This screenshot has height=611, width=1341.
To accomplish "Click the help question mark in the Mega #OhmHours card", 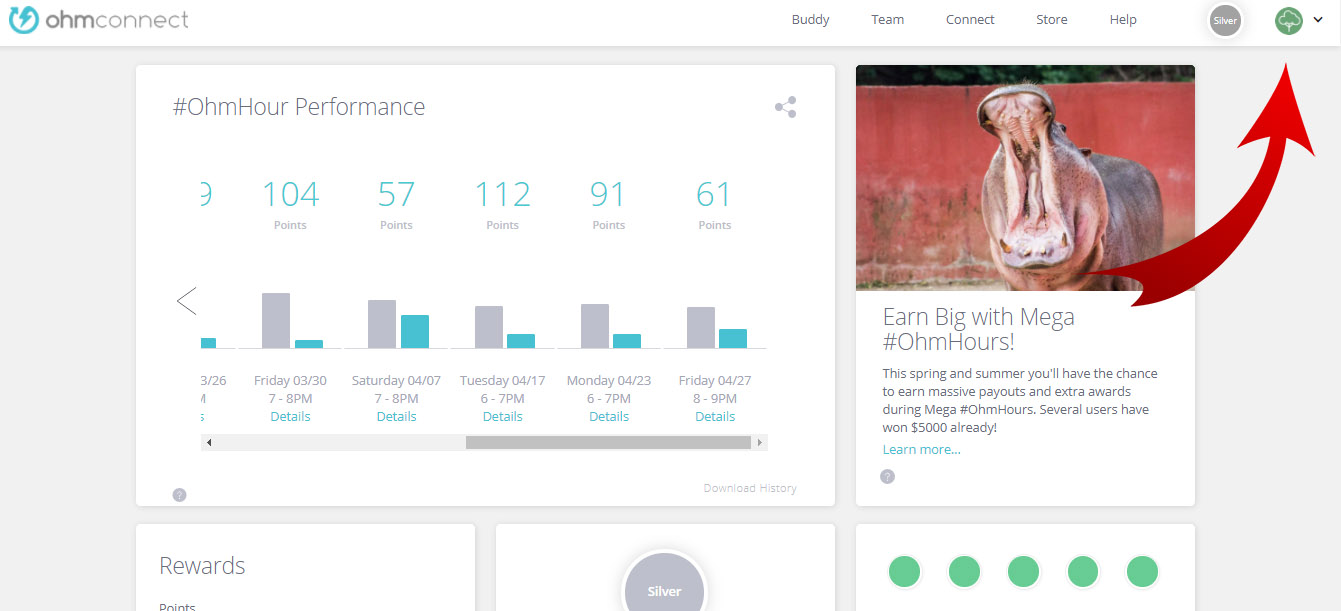I will (x=887, y=476).
